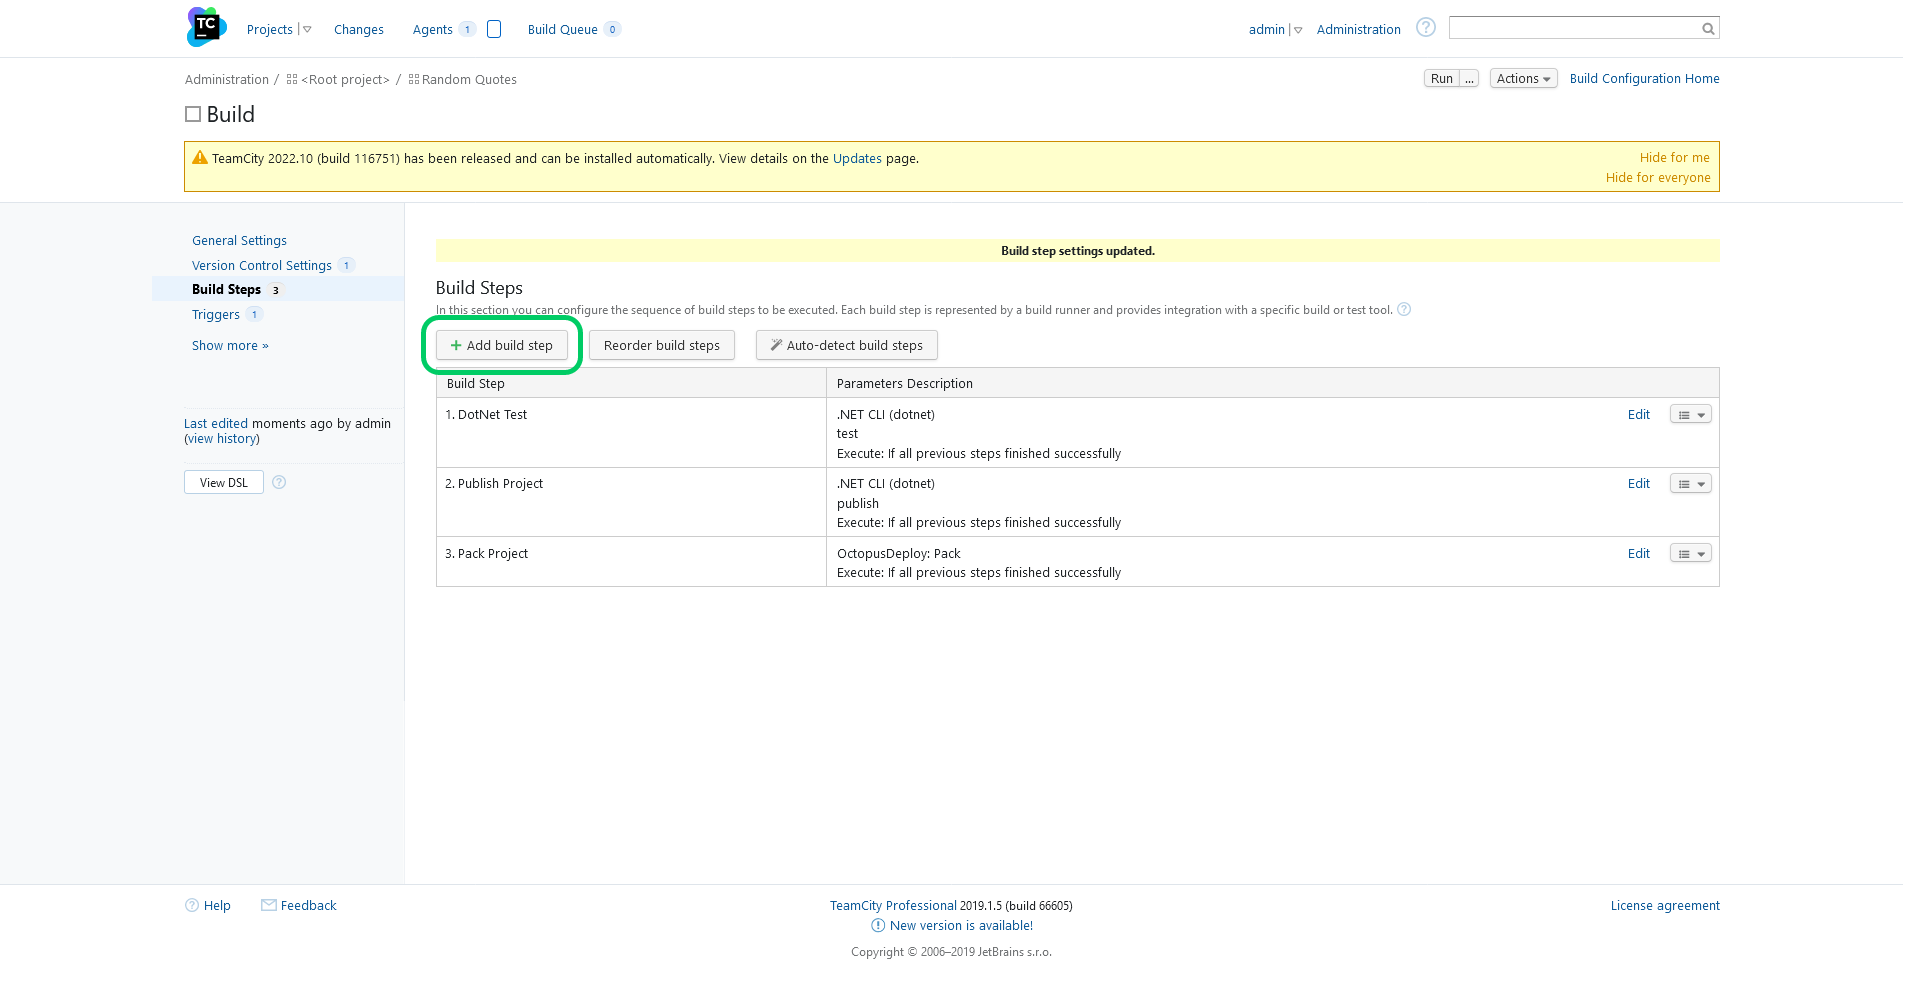Open the Projects dropdown arrow

pos(307,30)
